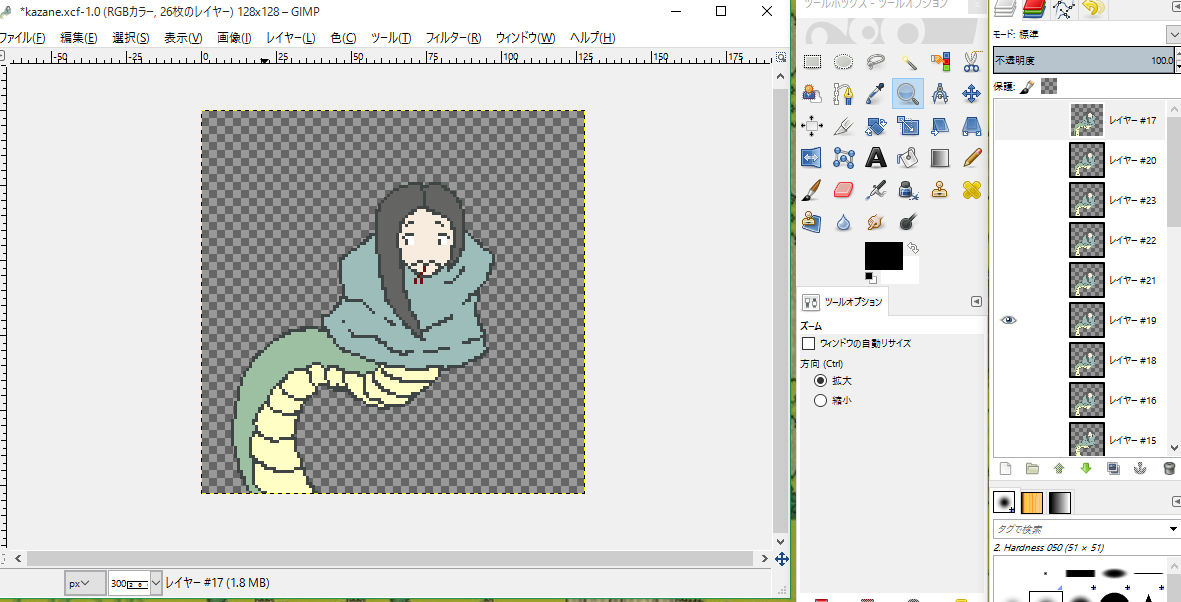This screenshot has width=1181, height=602.
Task: Open the フィルター(R) menu
Action: coord(453,38)
